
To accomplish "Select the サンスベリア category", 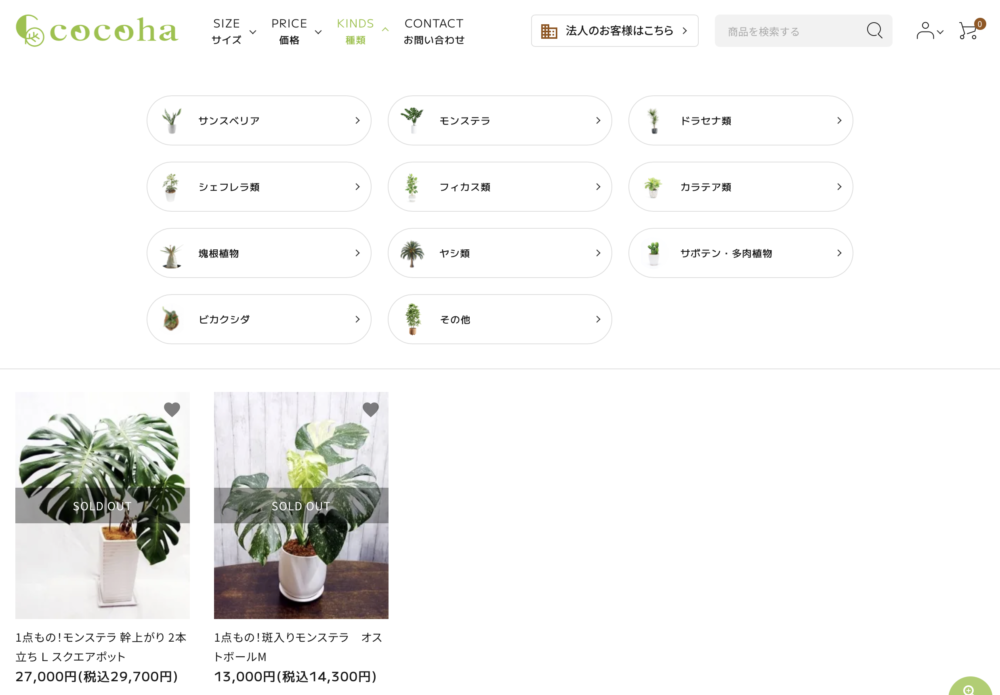I will point(259,121).
